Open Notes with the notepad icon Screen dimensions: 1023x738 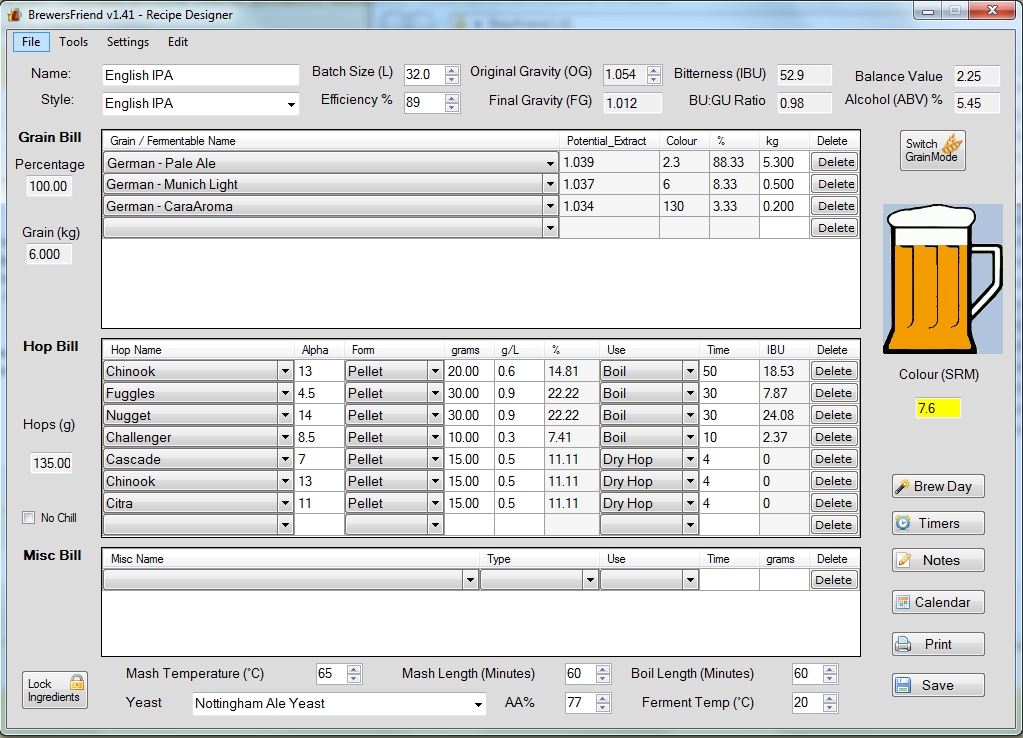938,560
